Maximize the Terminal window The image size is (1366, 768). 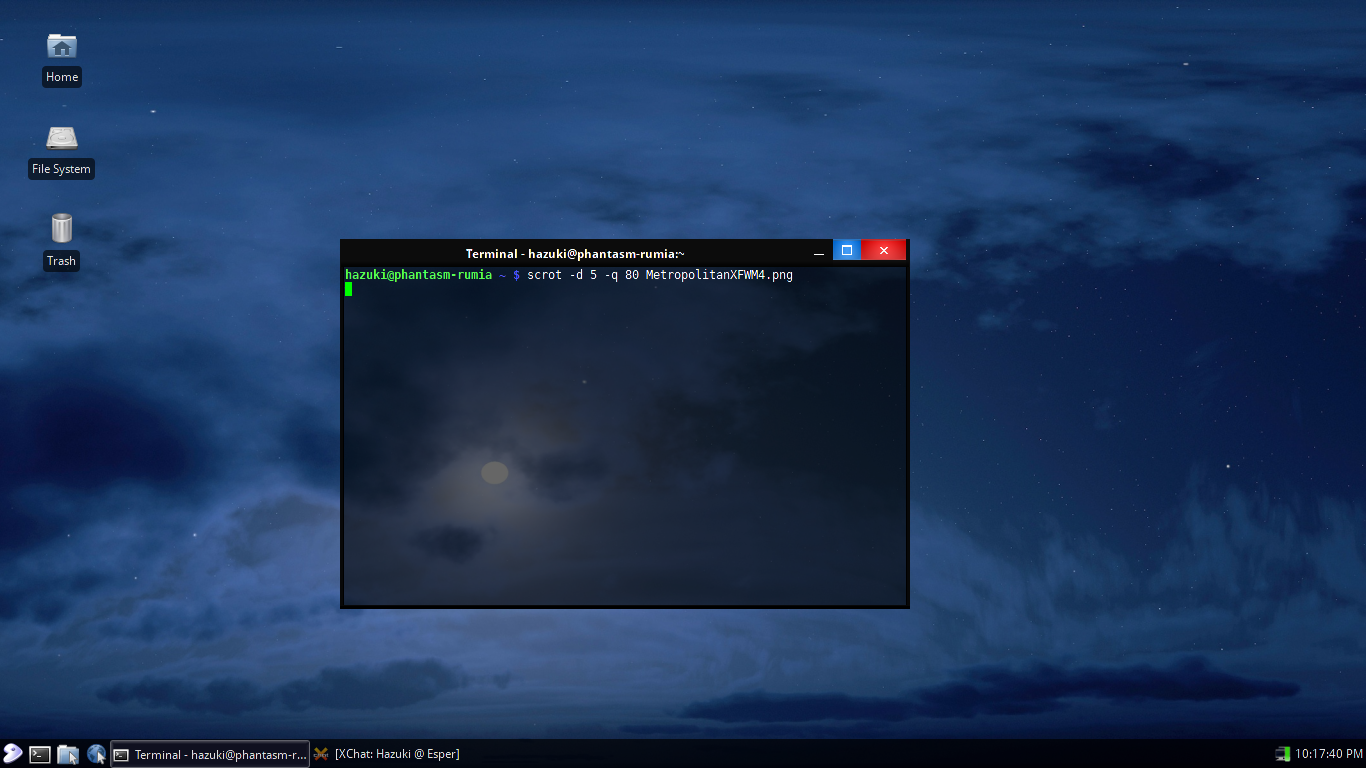847,250
